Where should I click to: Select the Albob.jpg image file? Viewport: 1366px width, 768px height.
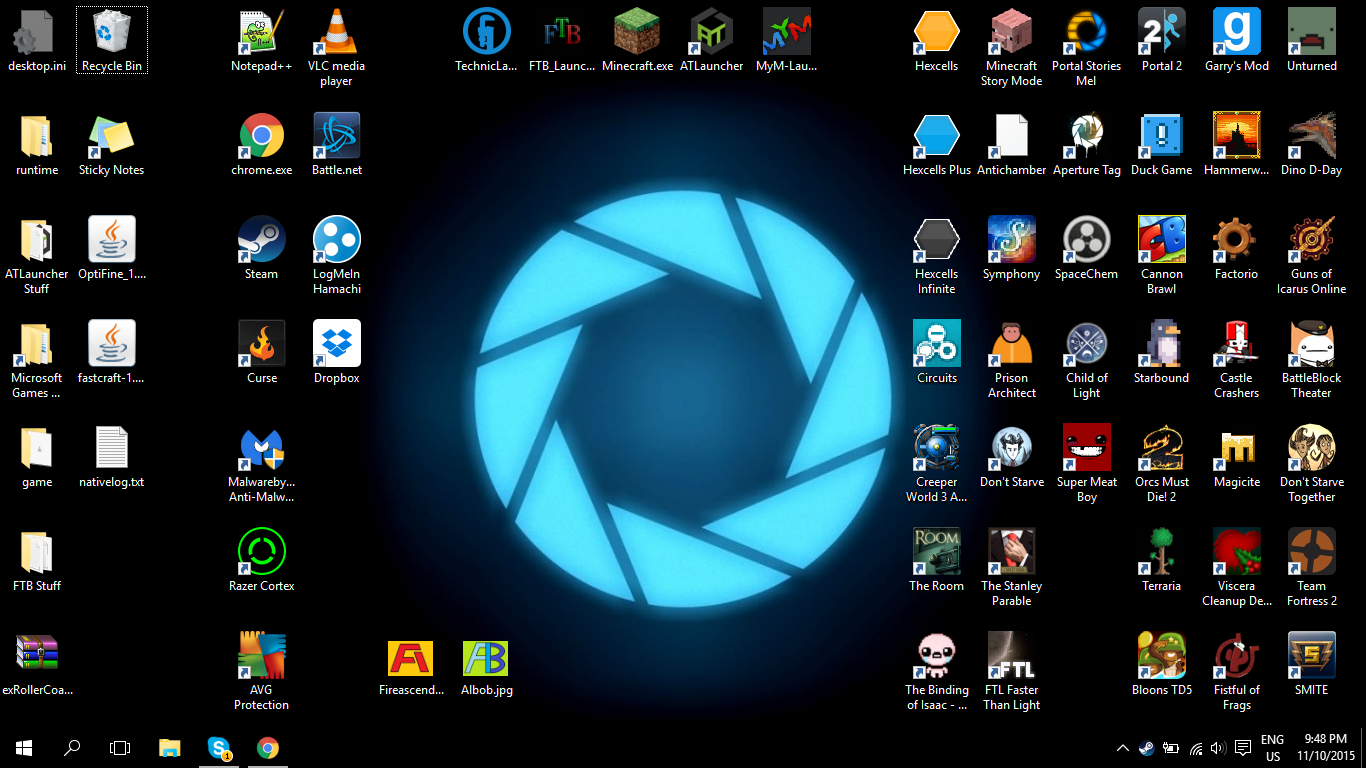click(x=486, y=659)
